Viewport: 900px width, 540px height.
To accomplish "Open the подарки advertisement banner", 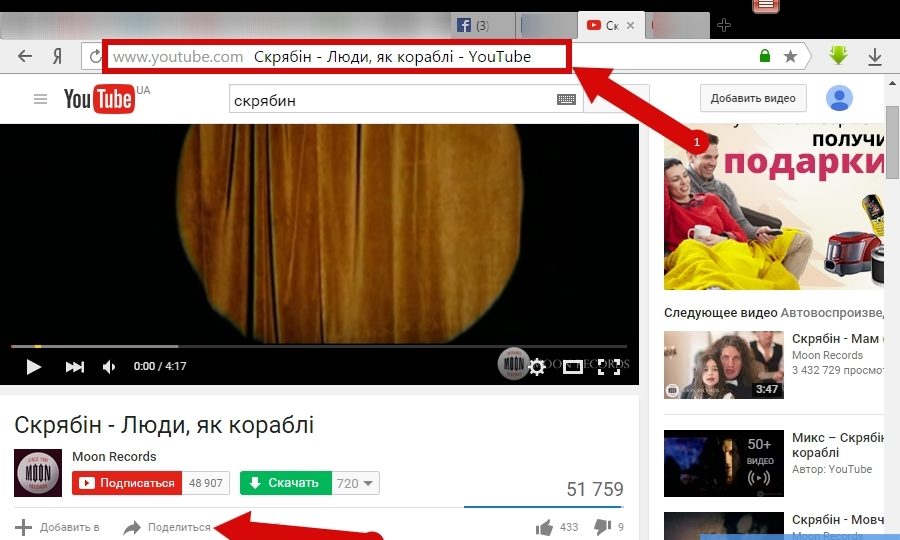I will click(x=774, y=207).
